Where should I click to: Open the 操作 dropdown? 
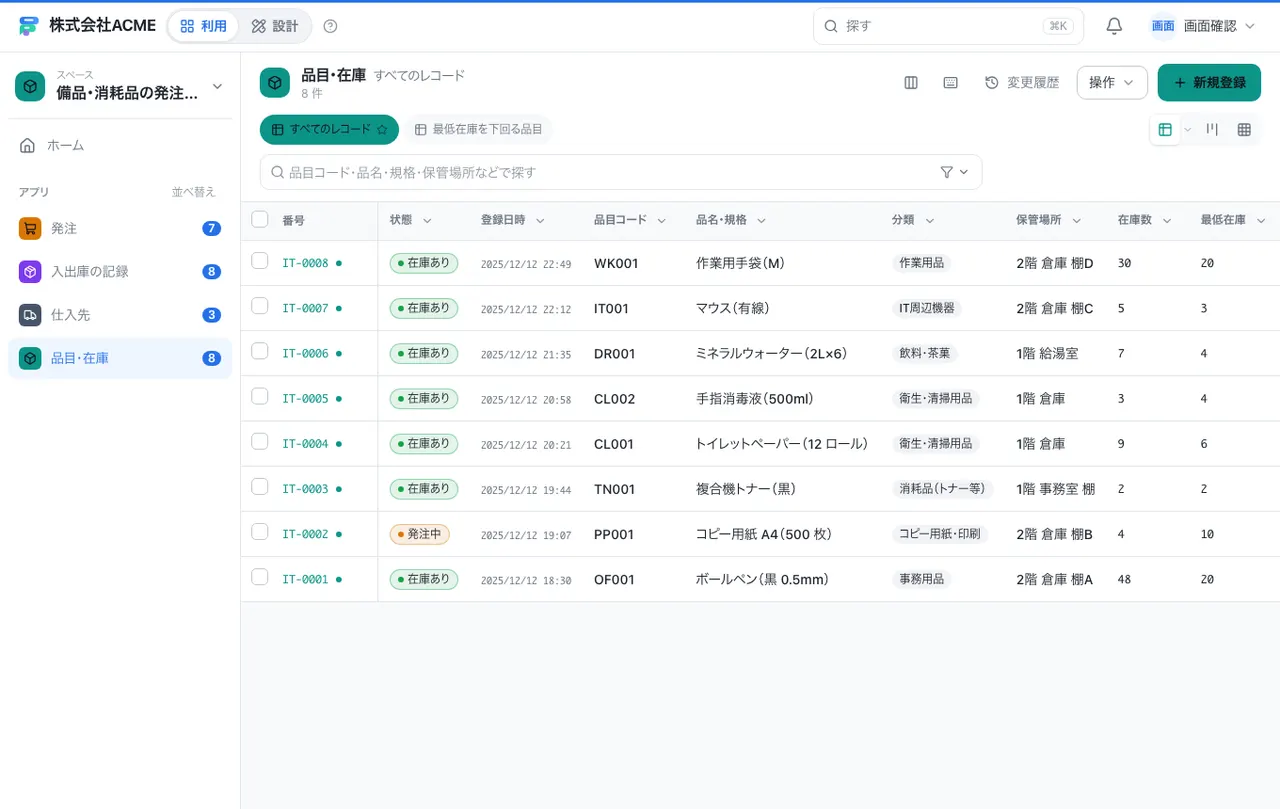(1112, 83)
